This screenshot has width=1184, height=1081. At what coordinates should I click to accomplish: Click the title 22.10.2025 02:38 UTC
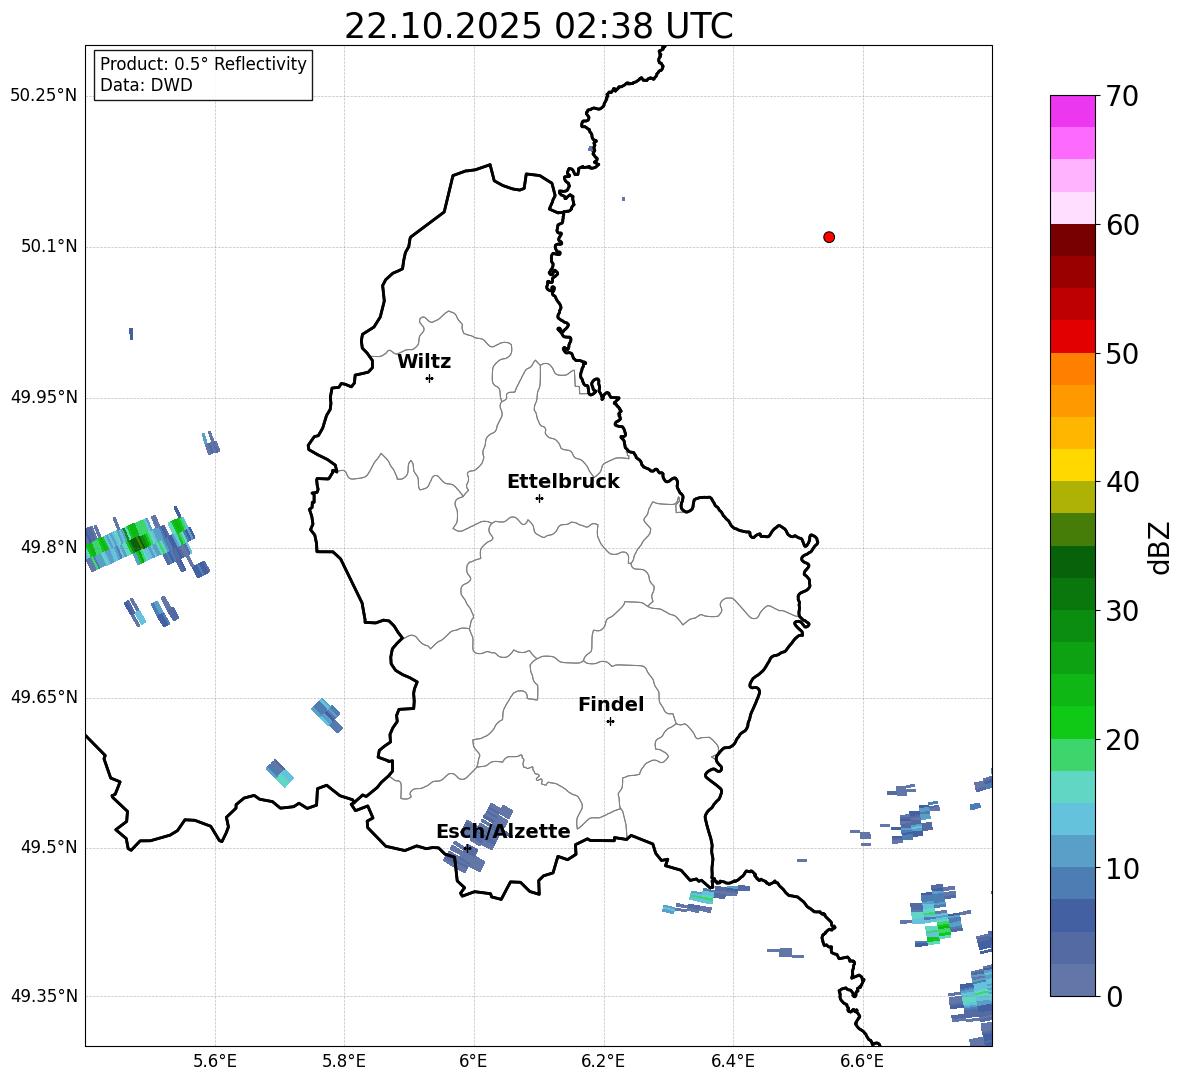[538, 26]
